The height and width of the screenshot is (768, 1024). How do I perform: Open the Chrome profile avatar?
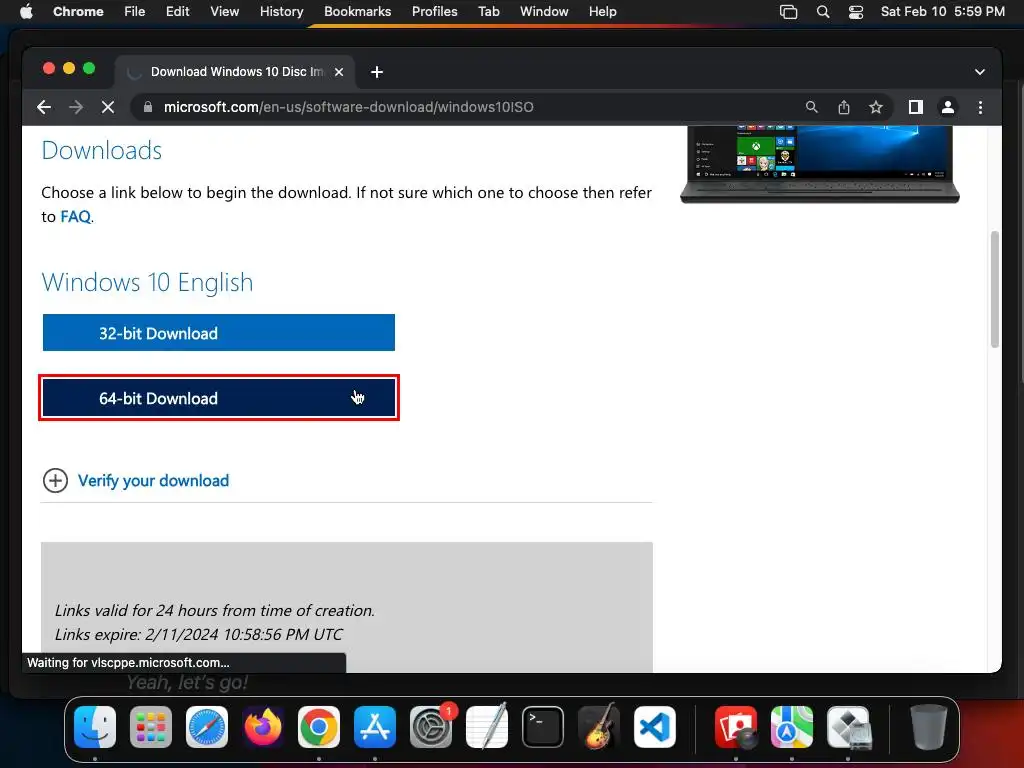tap(948, 107)
